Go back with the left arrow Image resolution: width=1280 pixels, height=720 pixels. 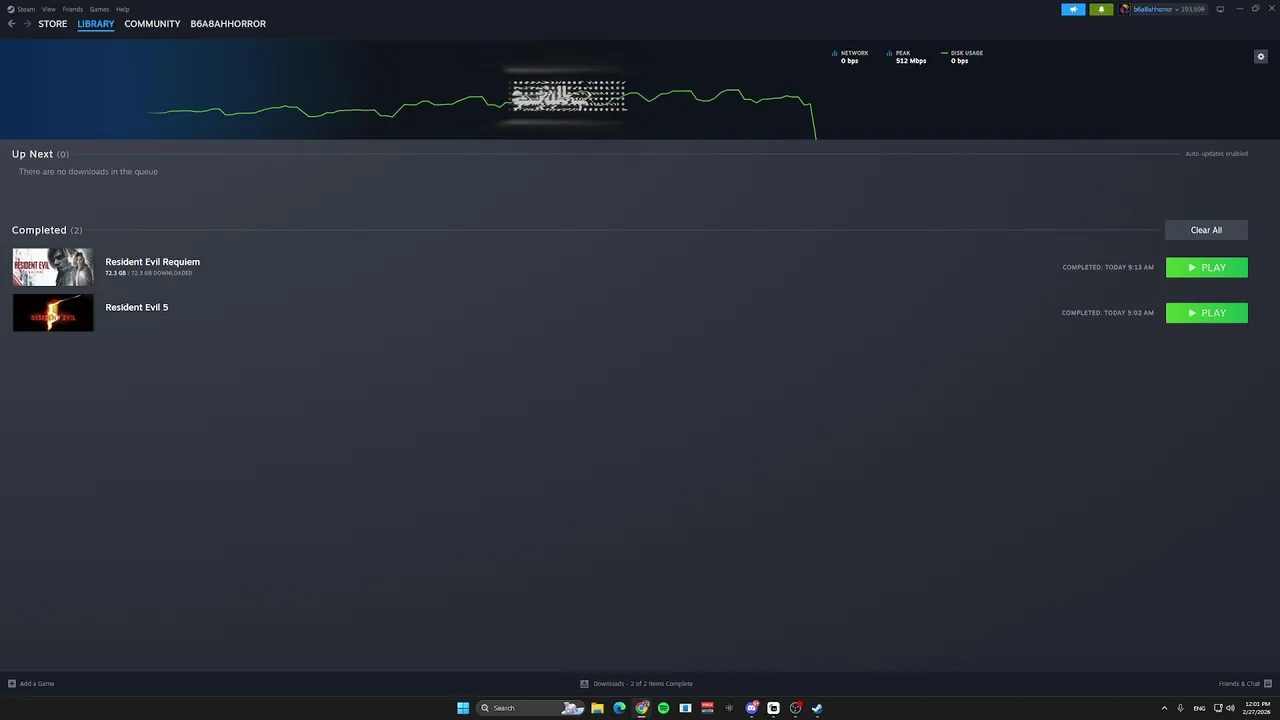(x=12, y=24)
